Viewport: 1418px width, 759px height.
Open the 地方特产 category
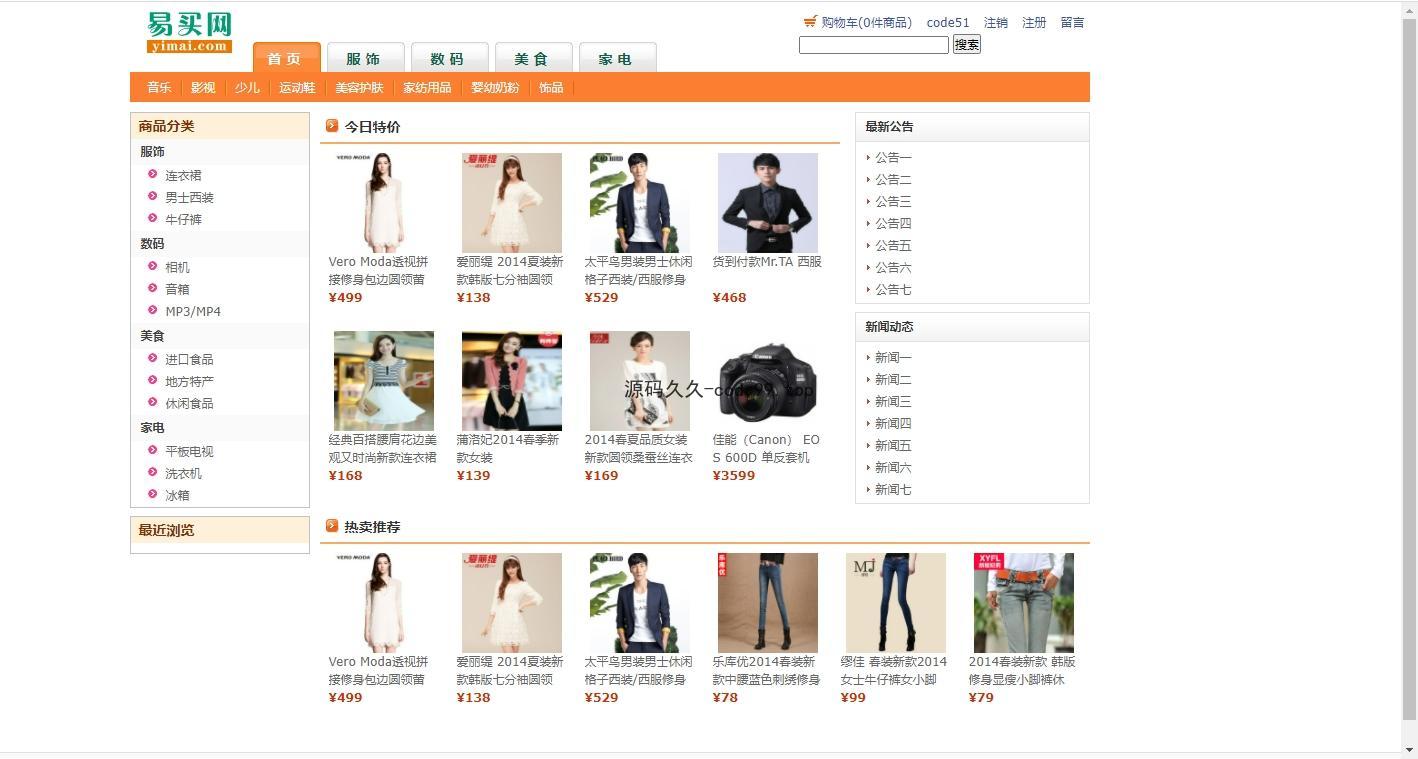click(x=189, y=381)
